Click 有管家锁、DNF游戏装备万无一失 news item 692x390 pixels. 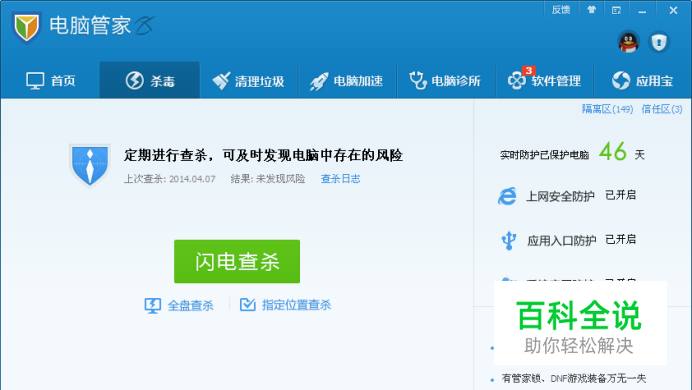[x=574, y=379]
